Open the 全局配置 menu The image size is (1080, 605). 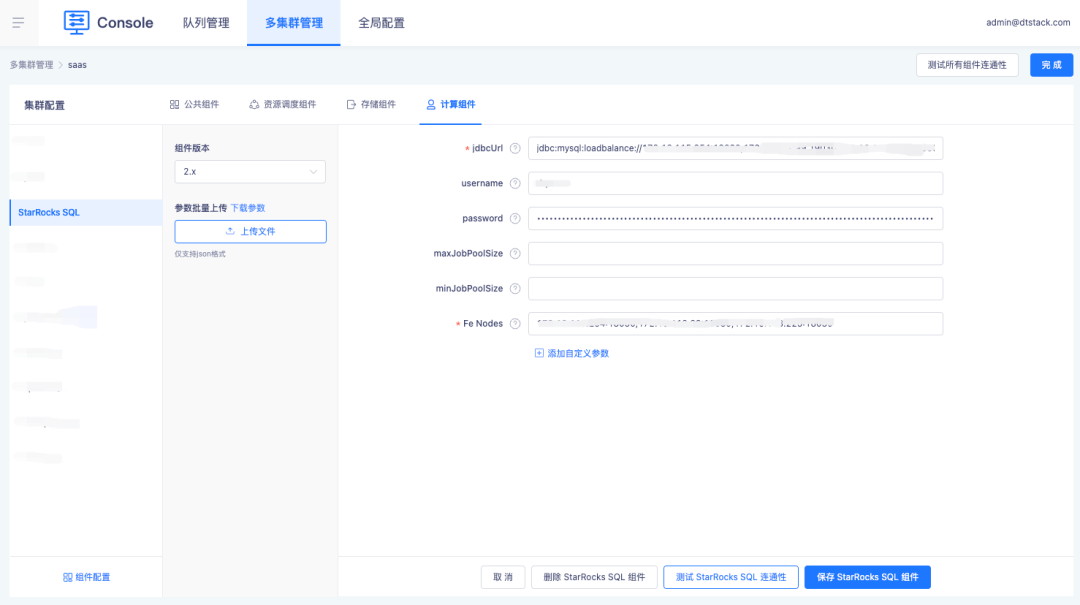382,23
